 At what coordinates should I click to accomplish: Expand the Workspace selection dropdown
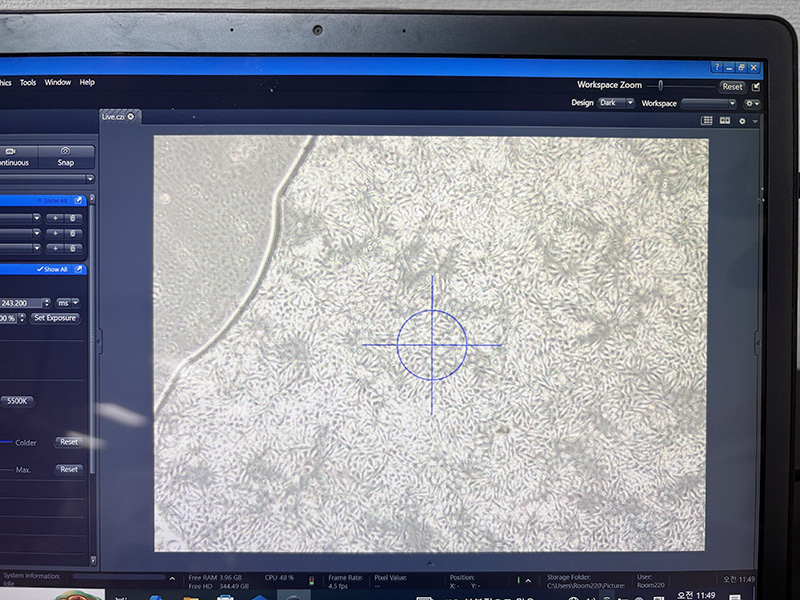point(709,103)
